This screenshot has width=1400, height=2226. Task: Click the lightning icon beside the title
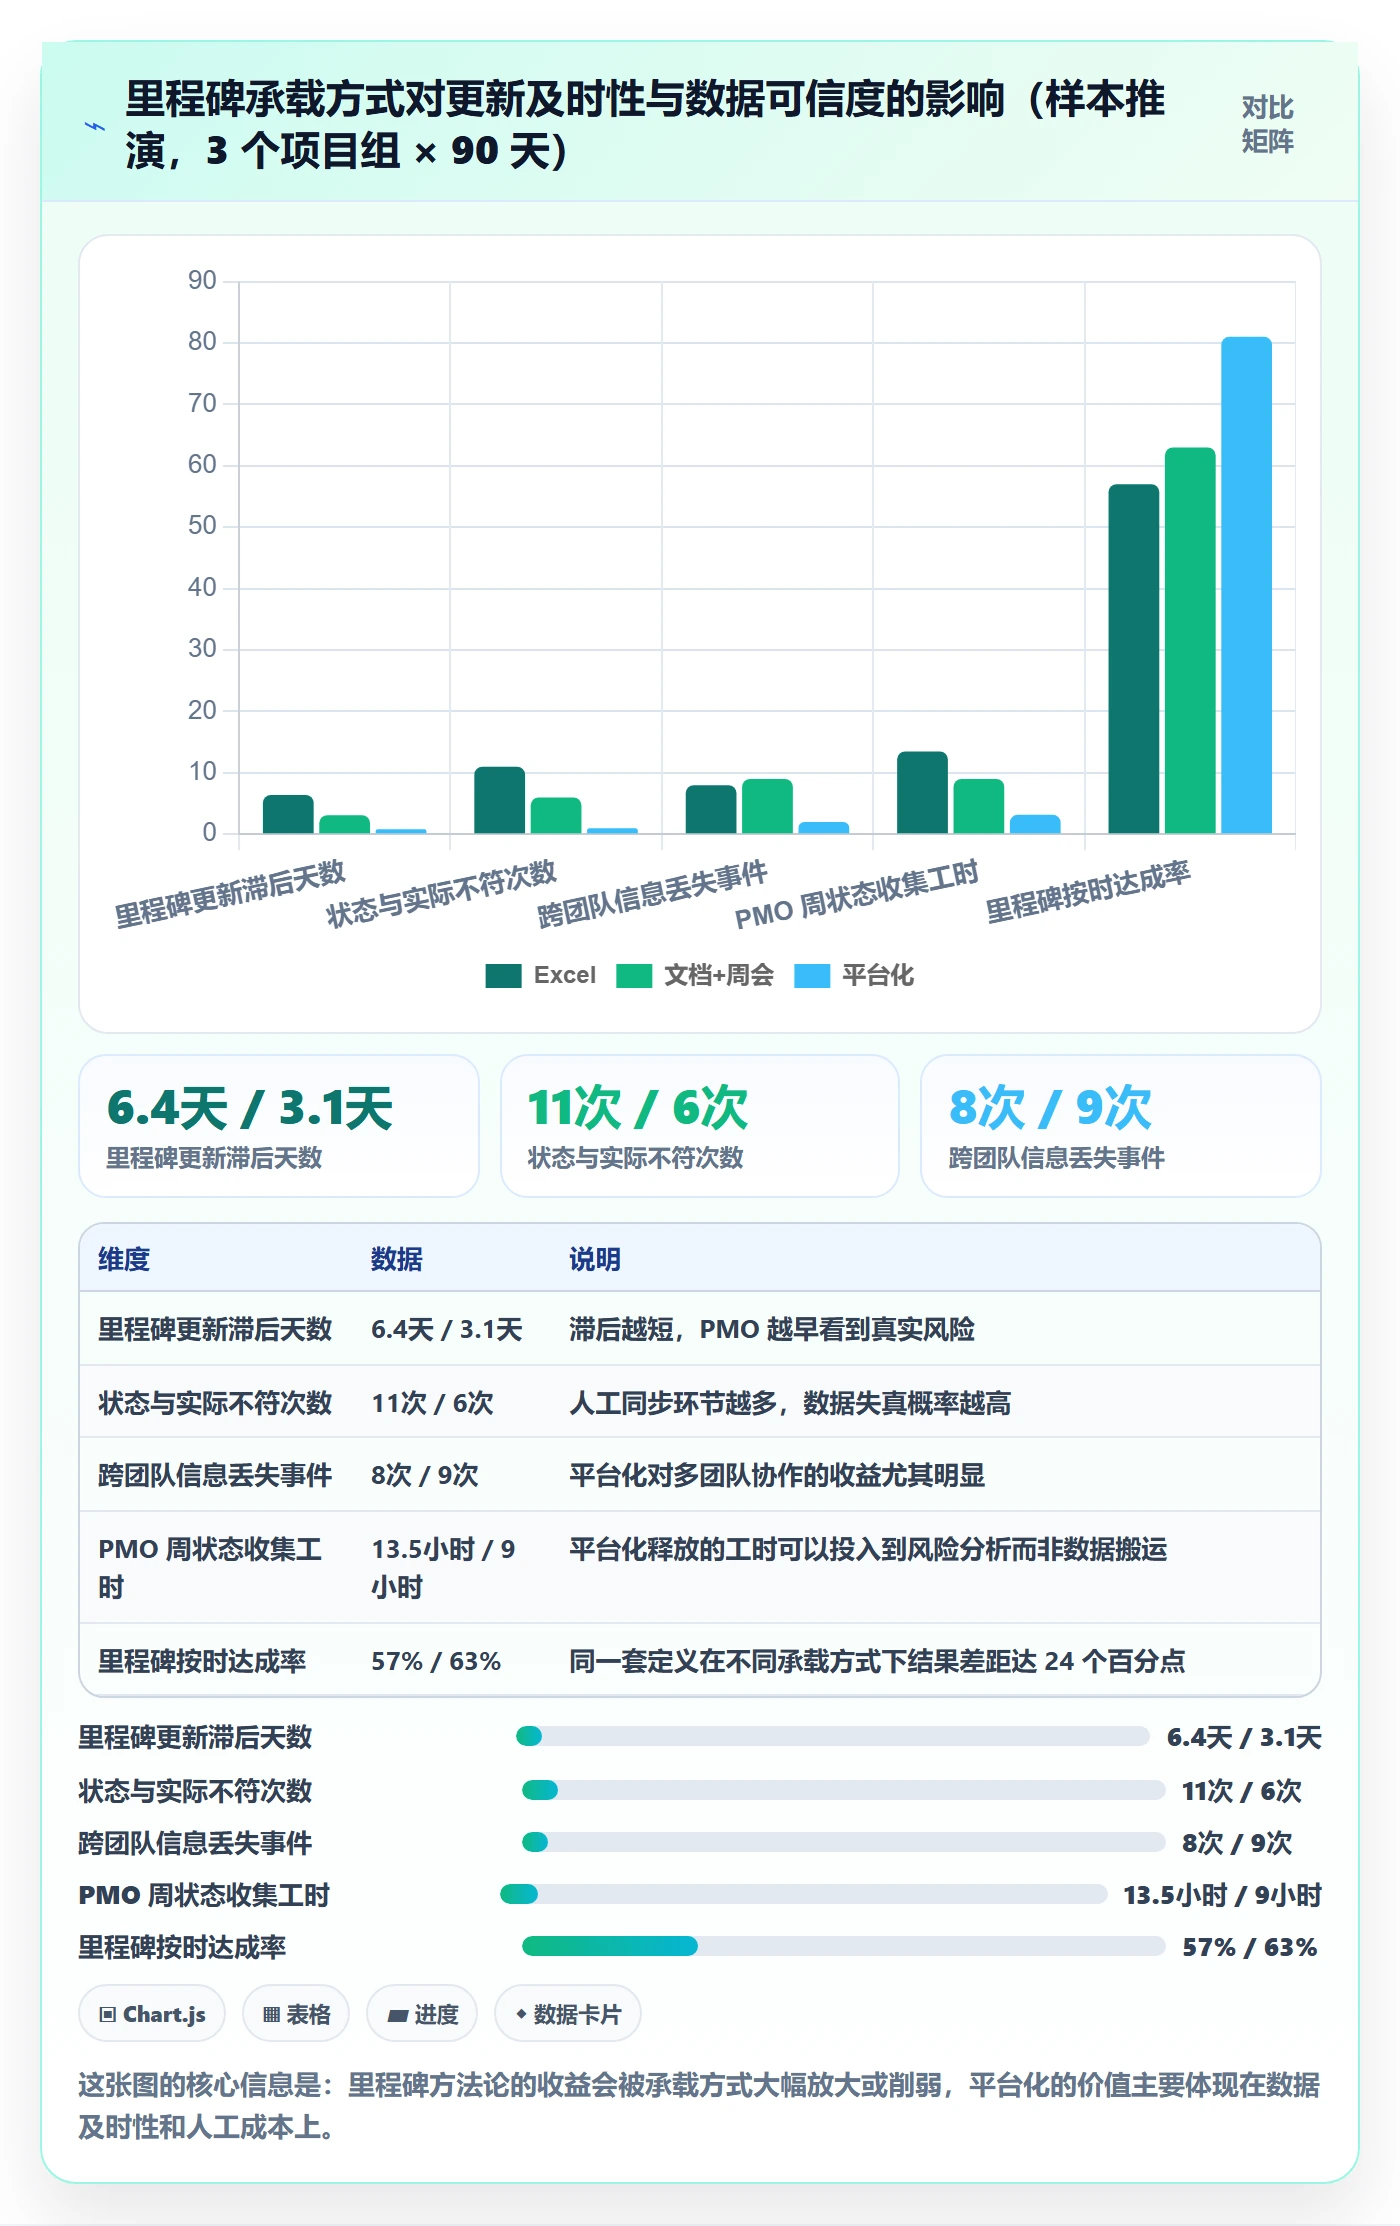pyautogui.click(x=95, y=127)
